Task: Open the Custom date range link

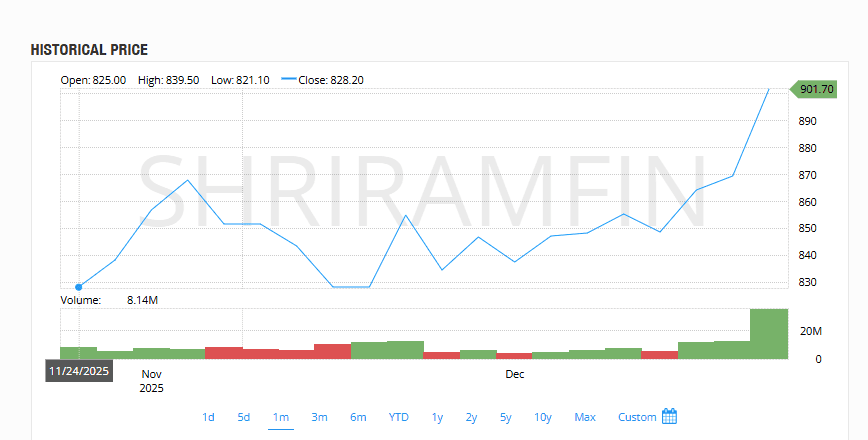Action: coord(637,417)
